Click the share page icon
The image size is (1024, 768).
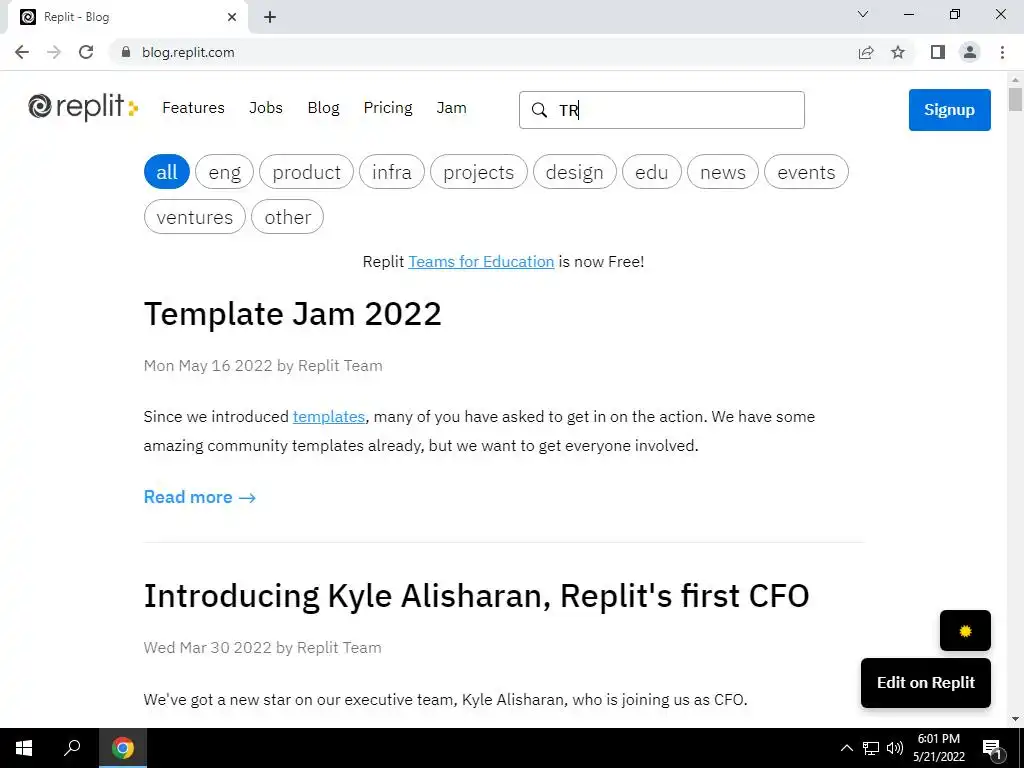point(866,52)
